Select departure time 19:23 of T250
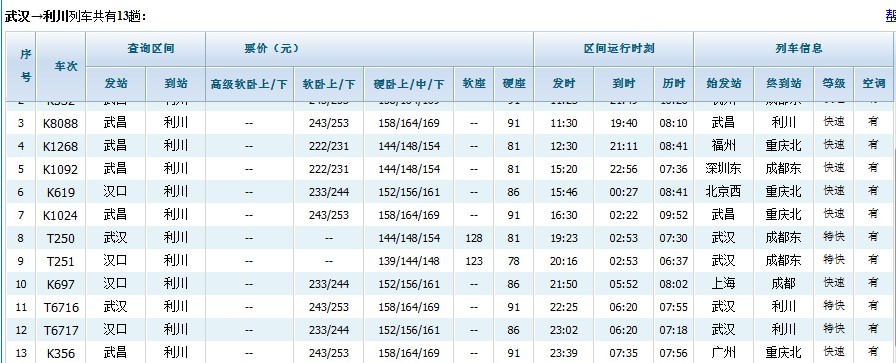896x363 pixels. tap(564, 238)
